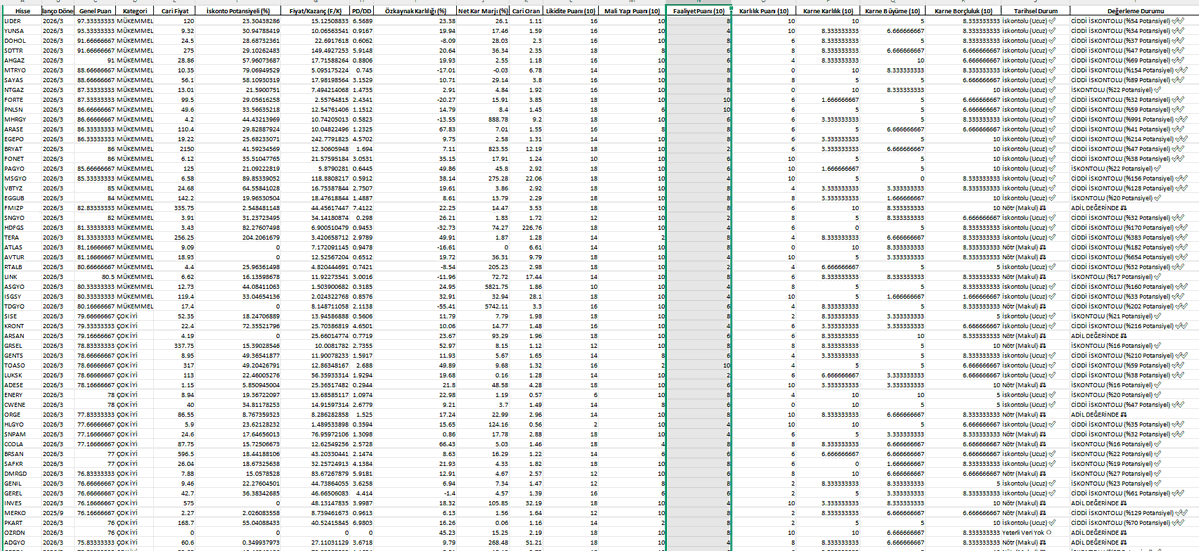
Task: Click FMIZP's ADİL DEĞERİNDE valuation cell
Action: [1133, 209]
